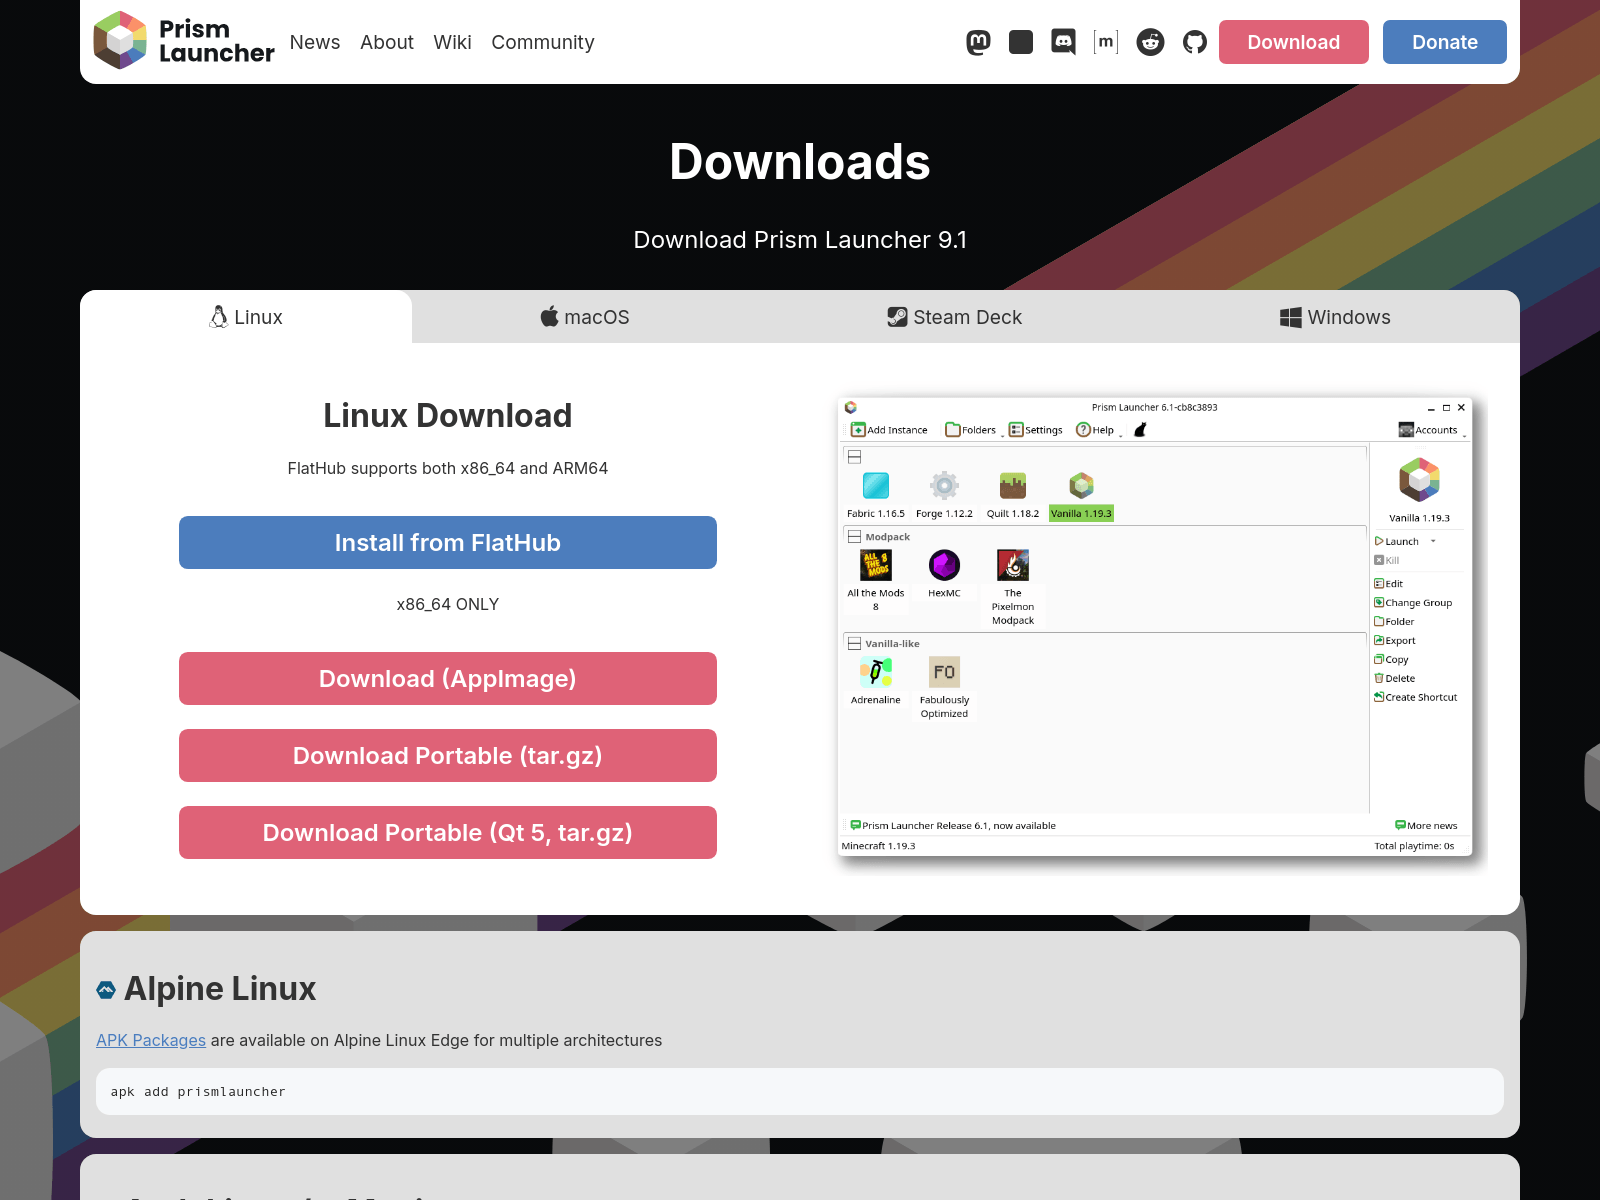Select the Linux tab

(x=246, y=317)
